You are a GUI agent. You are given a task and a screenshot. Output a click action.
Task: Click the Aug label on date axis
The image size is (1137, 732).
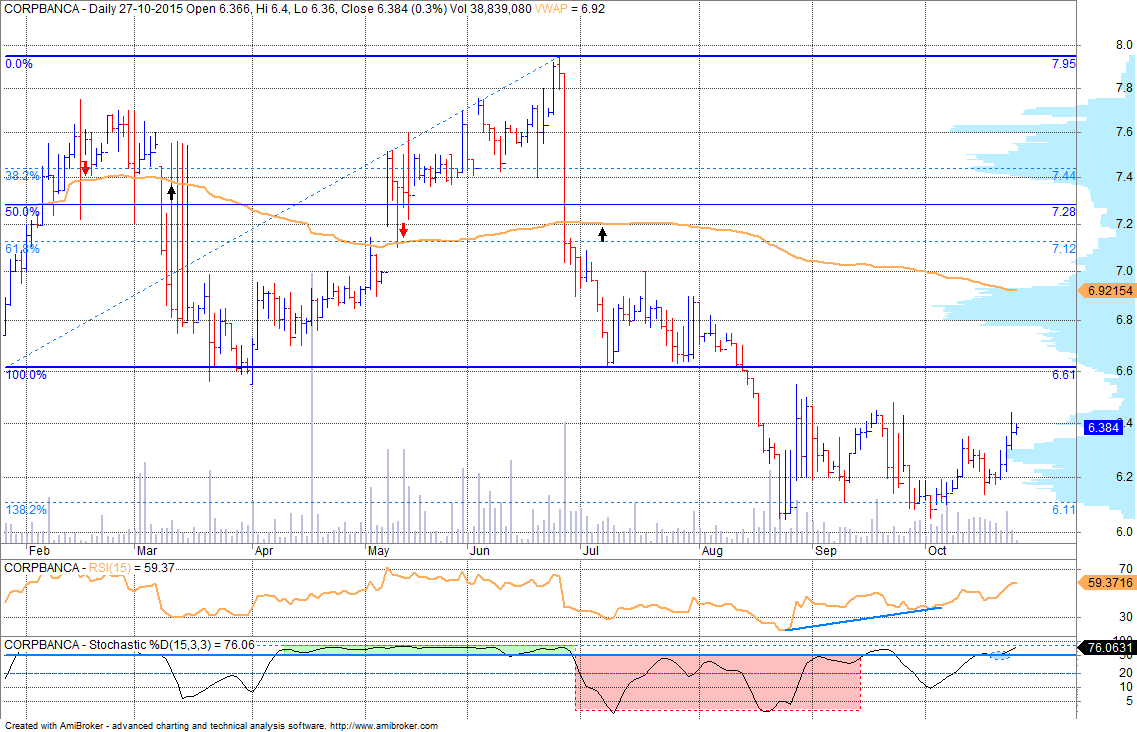click(x=712, y=551)
